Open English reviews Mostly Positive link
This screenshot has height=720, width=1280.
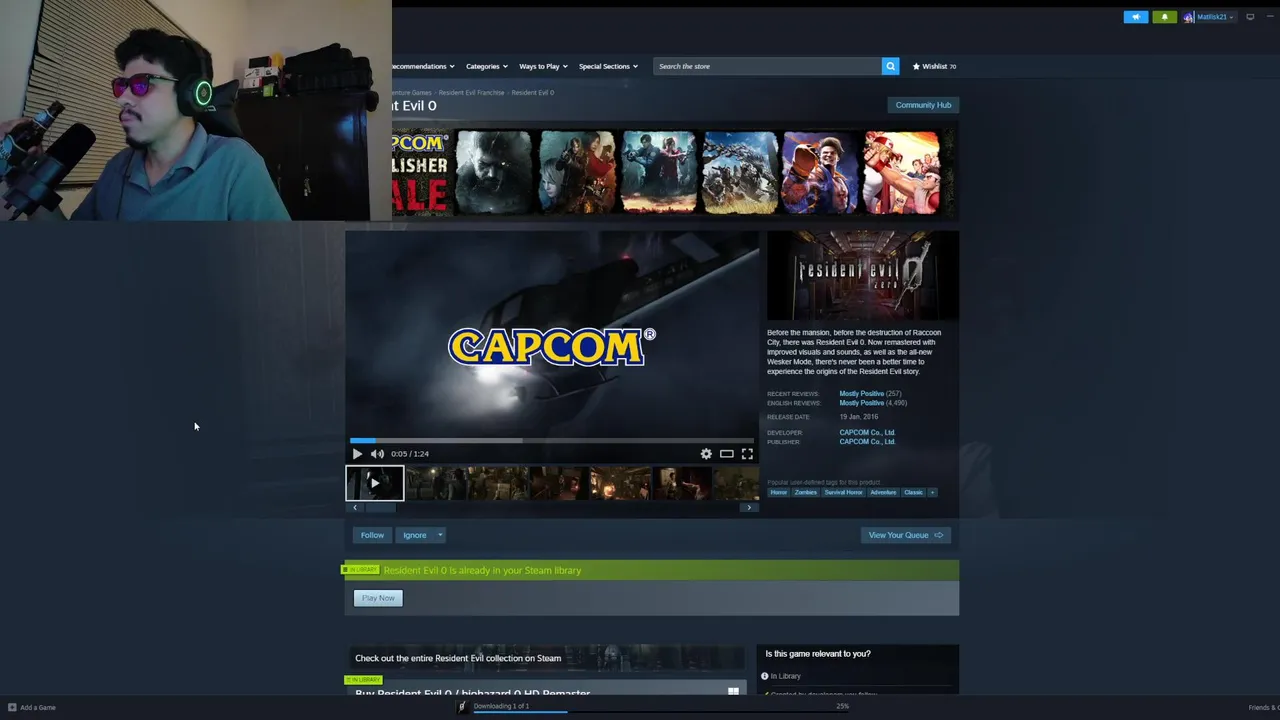pos(861,403)
